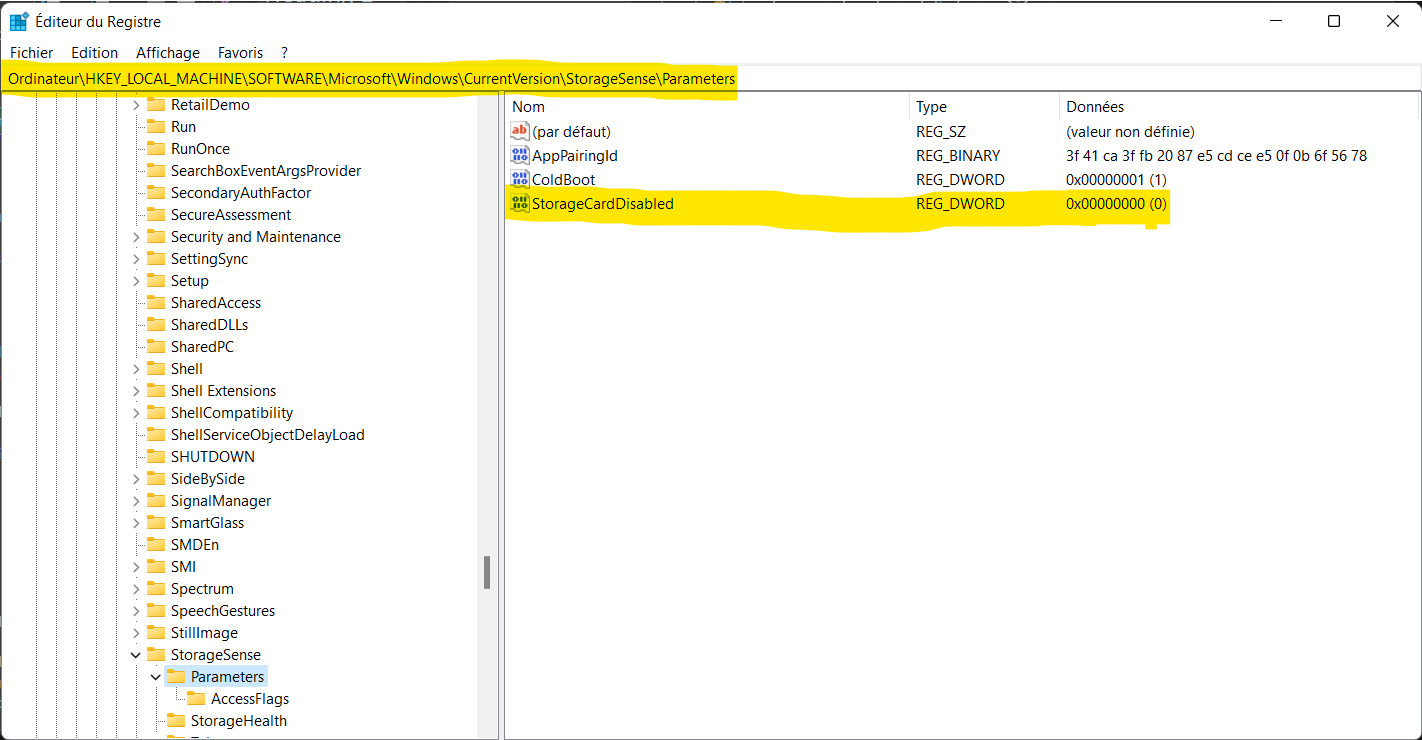Select the SearchBoxEventArgsProvider key

tap(266, 170)
